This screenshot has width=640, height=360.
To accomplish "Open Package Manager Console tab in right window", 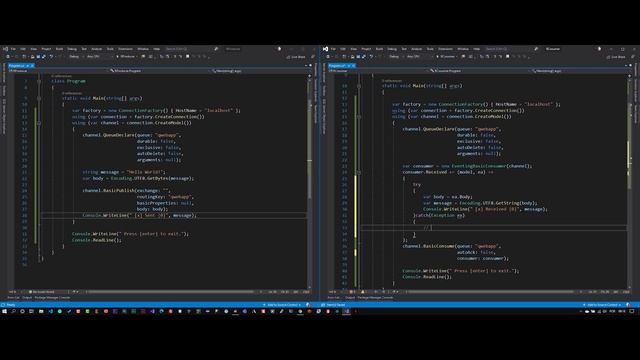I will [x=375, y=298].
